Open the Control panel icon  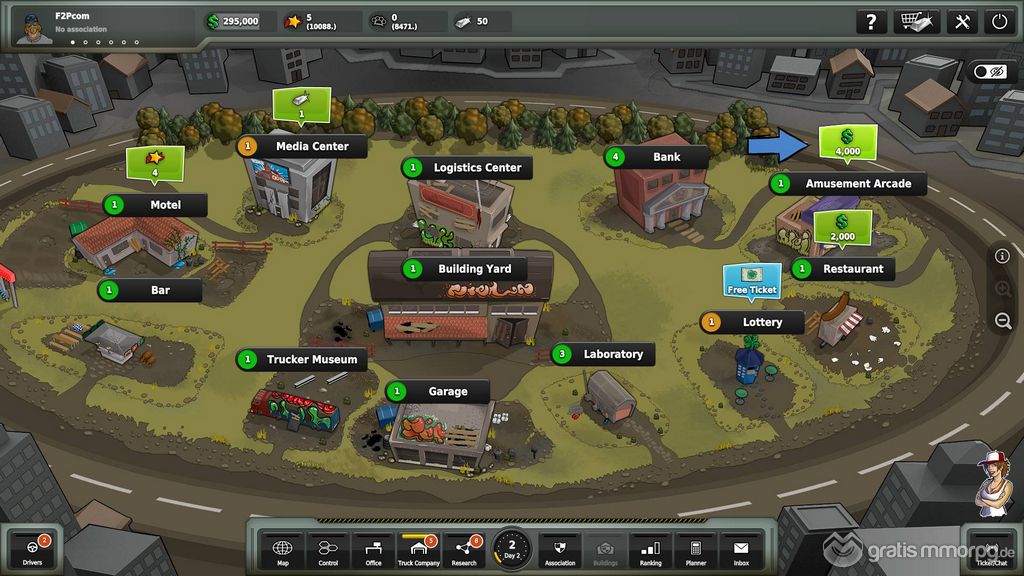click(x=328, y=551)
